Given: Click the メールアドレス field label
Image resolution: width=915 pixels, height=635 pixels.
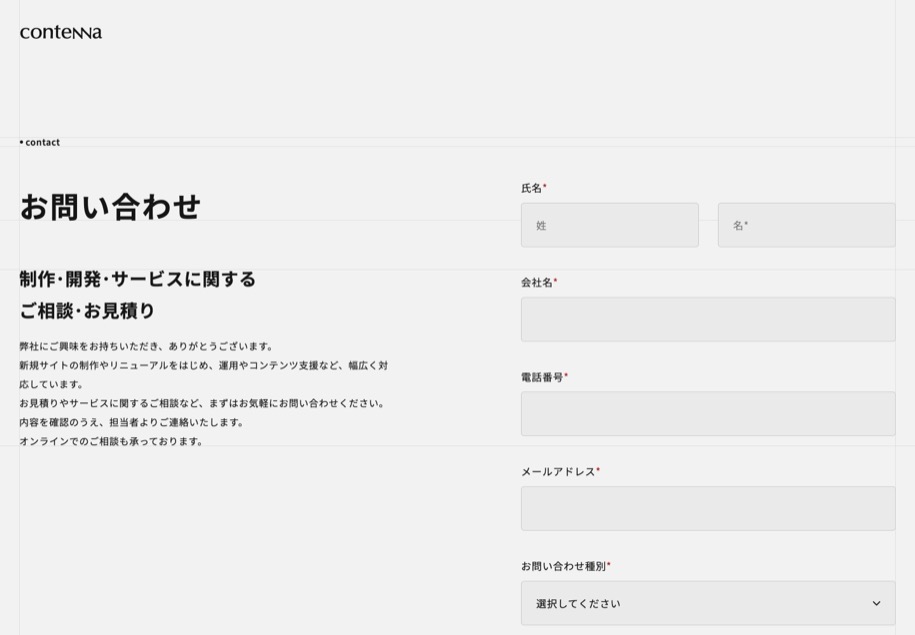Looking at the screenshot, I should [x=560, y=472].
